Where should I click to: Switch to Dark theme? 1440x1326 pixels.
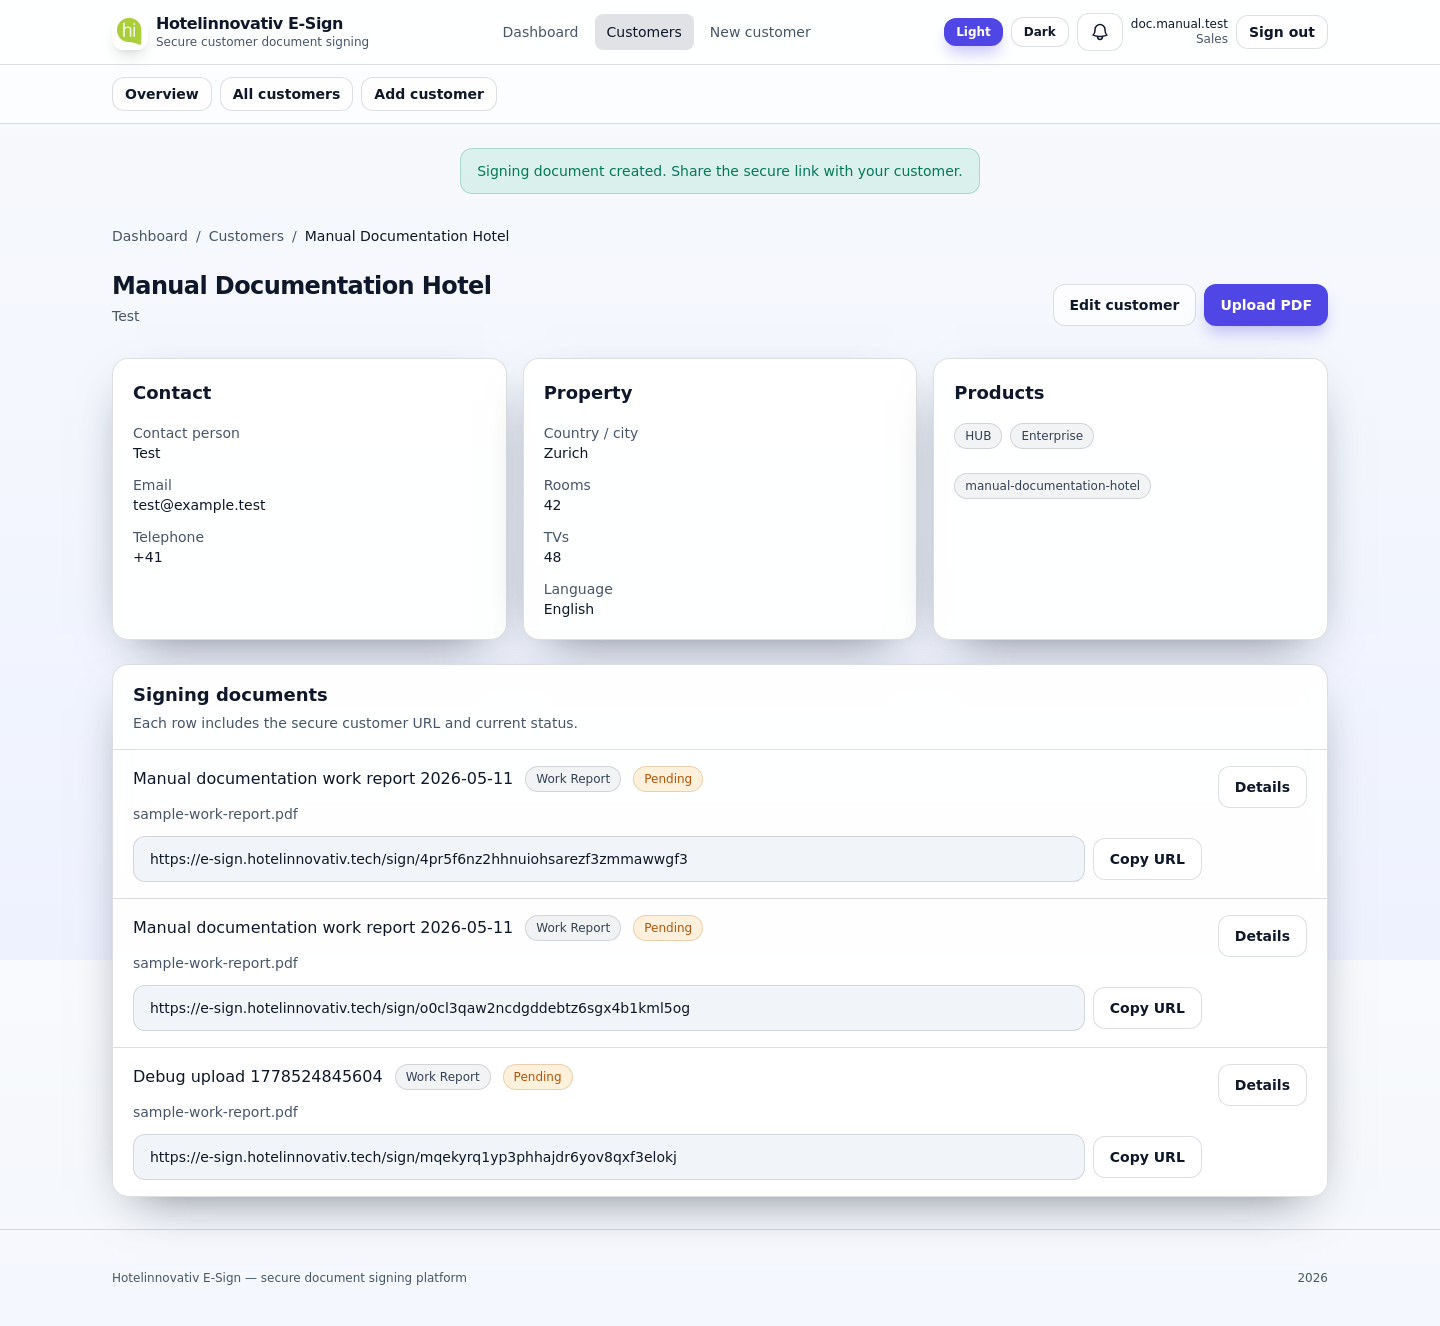click(1040, 32)
